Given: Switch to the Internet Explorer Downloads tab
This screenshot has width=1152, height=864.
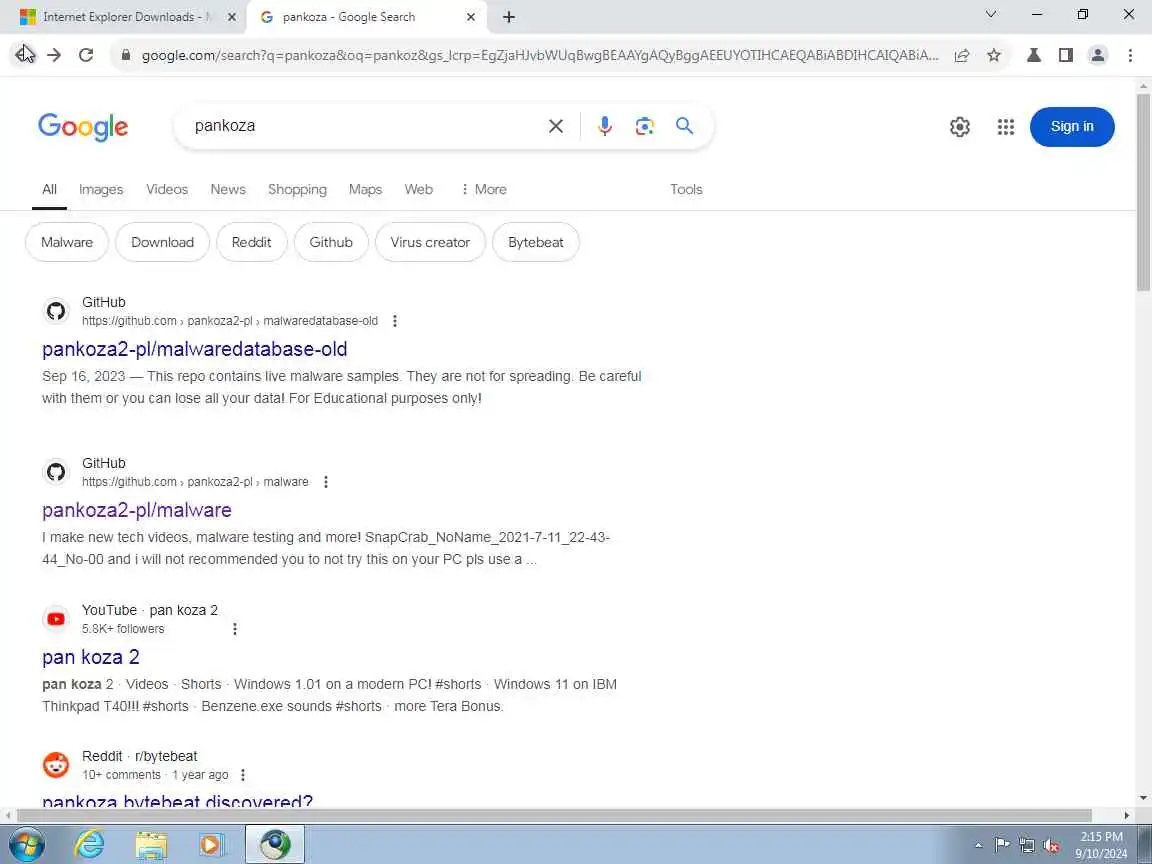Looking at the screenshot, I should 123,17.
